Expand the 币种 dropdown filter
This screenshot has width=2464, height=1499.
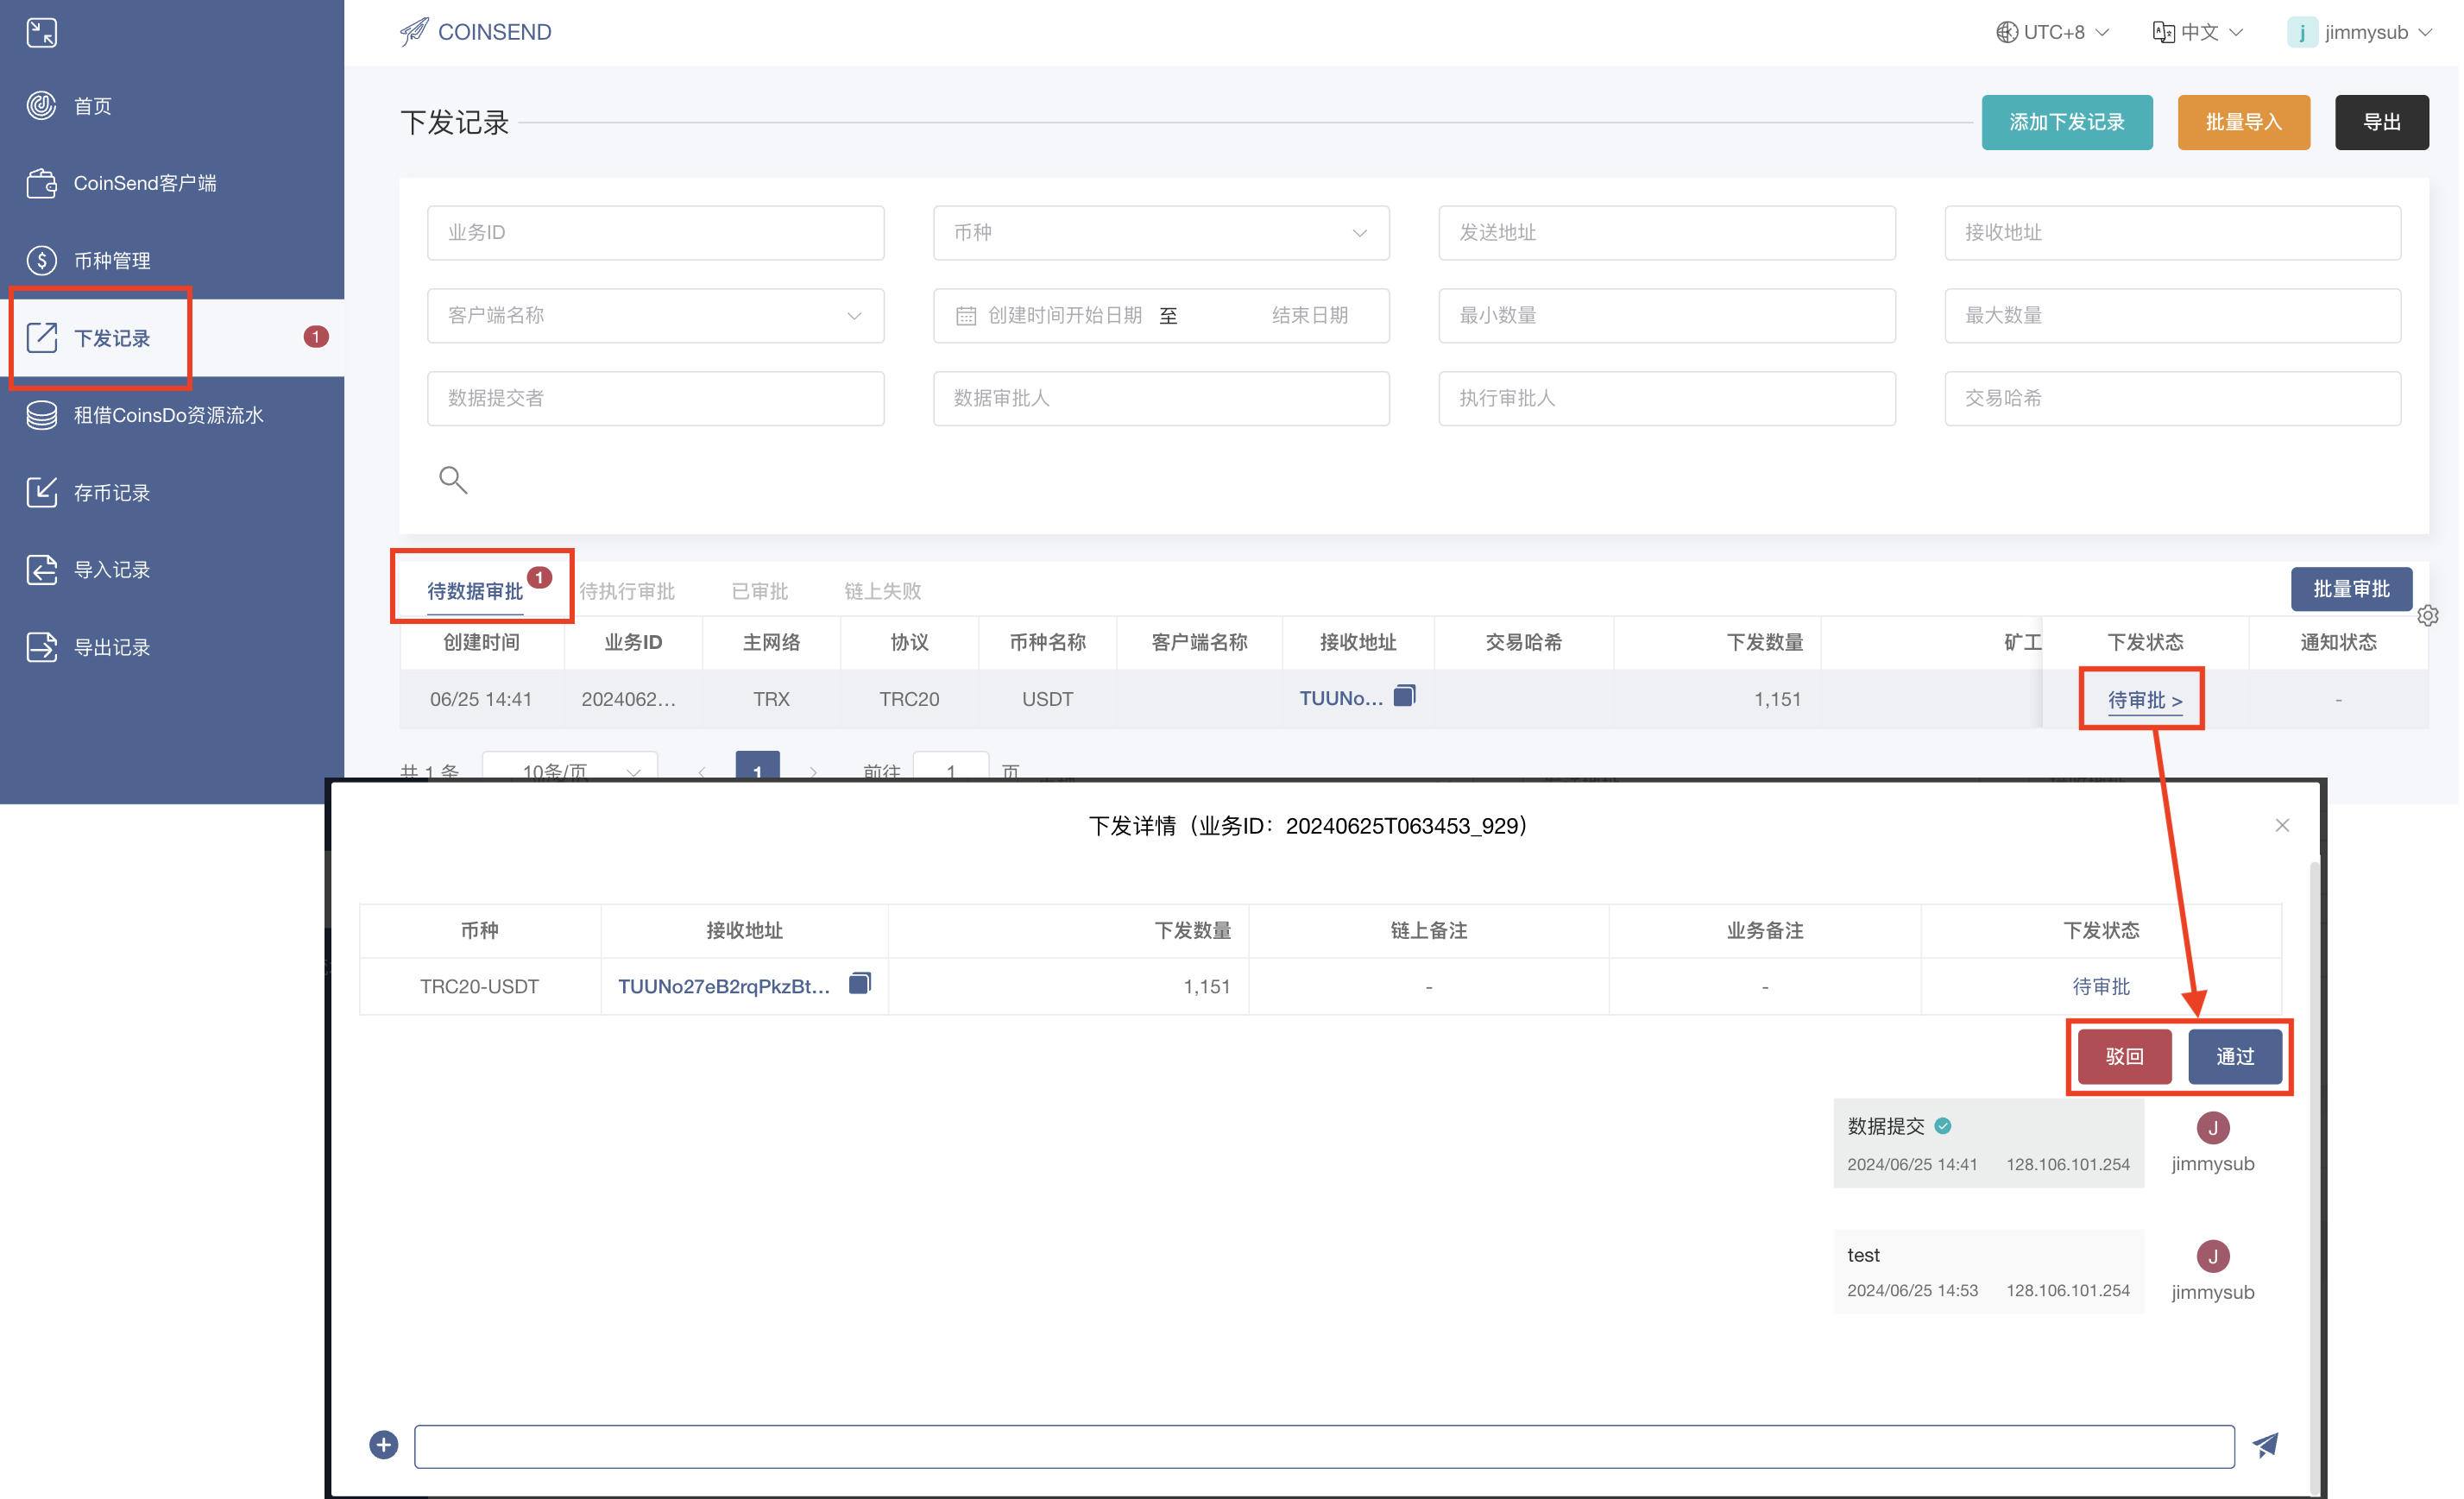click(1160, 233)
